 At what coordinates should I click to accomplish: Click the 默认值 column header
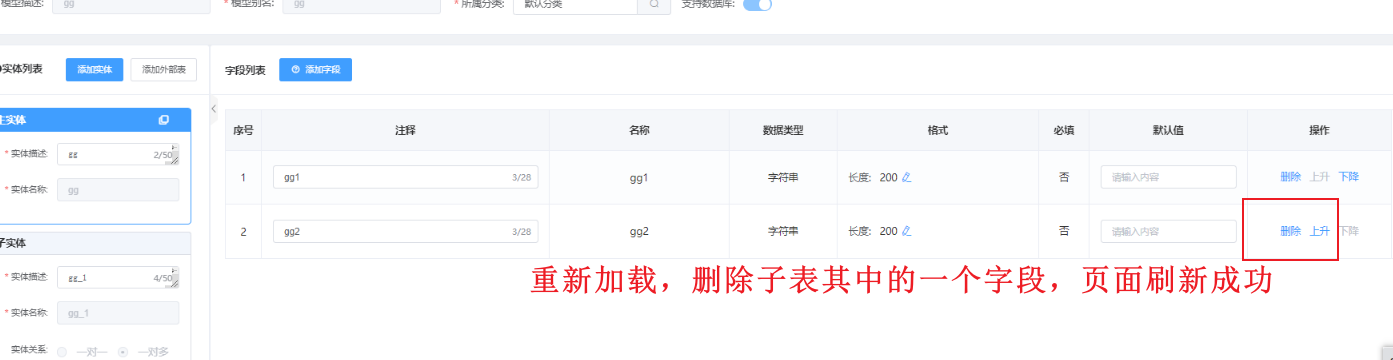[1168, 130]
